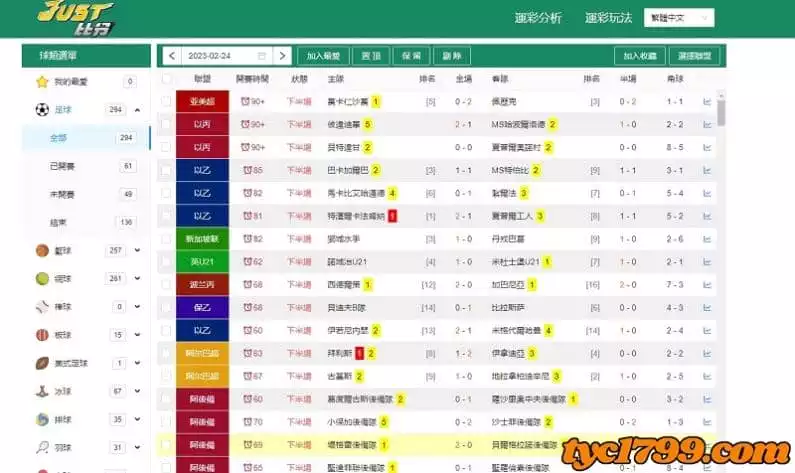Click the 加入最愛 button
Viewport: 795px width, 473px height.
pos(323,56)
